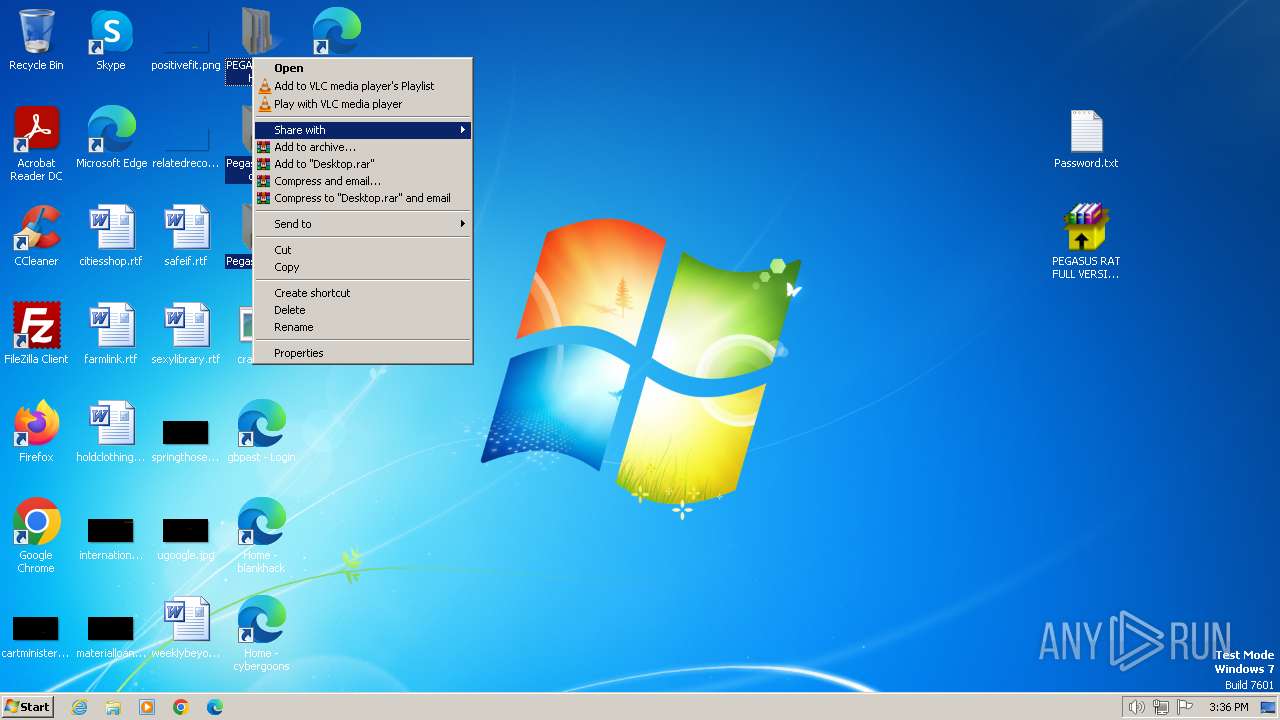The height and width of the screenshot is (720, 1280).
Task: Open Windows Explorer from taskbar
Action: point(113,707)
